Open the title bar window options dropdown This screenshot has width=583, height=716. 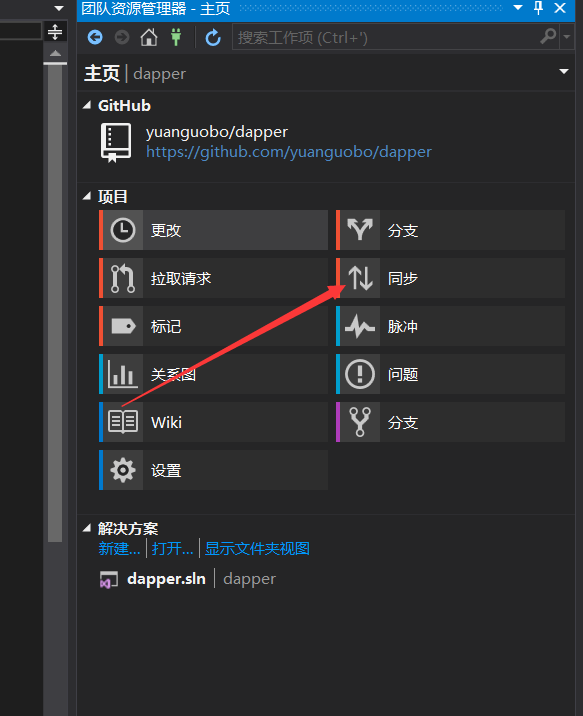[518, 8]
